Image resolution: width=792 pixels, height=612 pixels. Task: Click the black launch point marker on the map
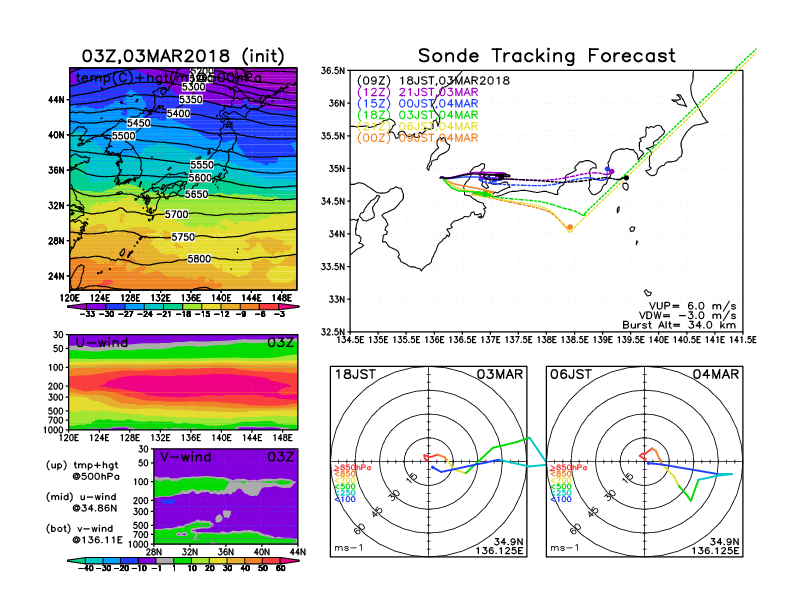click(x=626, y=178)
